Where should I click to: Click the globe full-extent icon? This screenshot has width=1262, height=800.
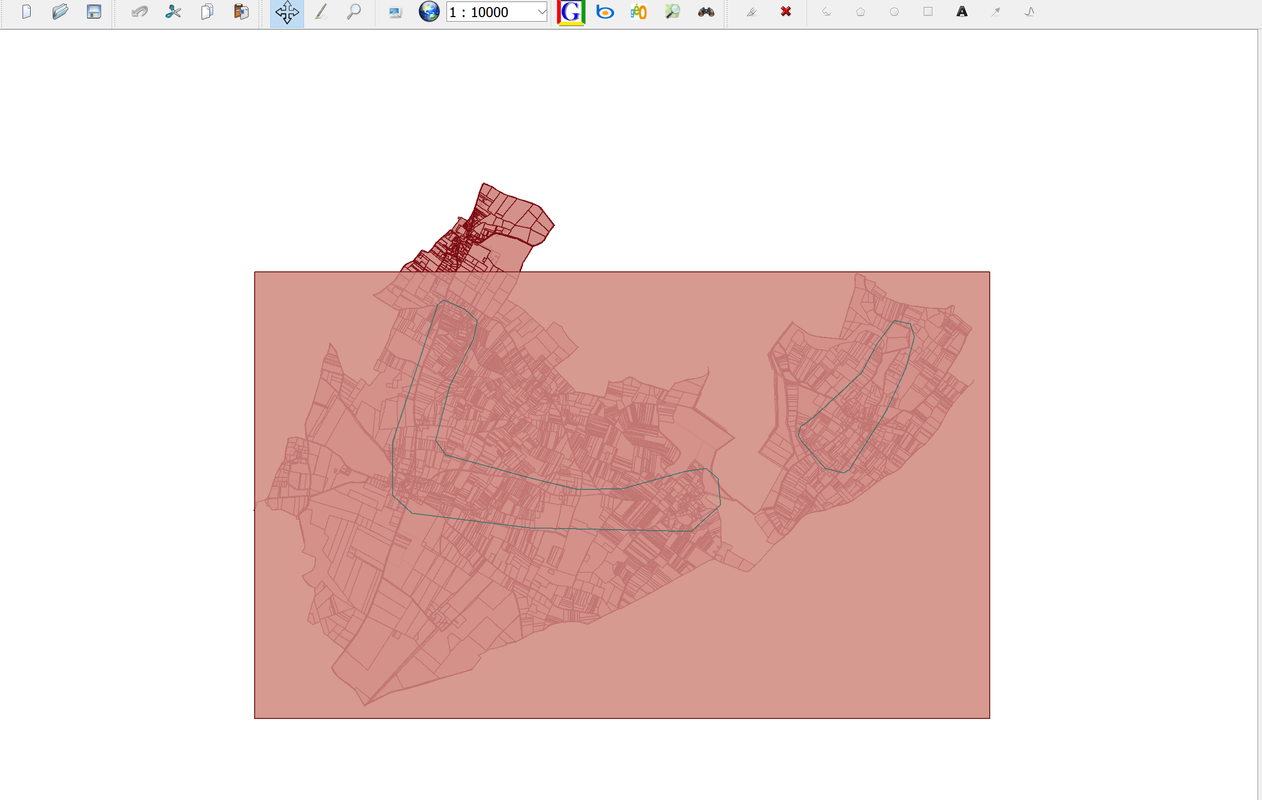429,12
